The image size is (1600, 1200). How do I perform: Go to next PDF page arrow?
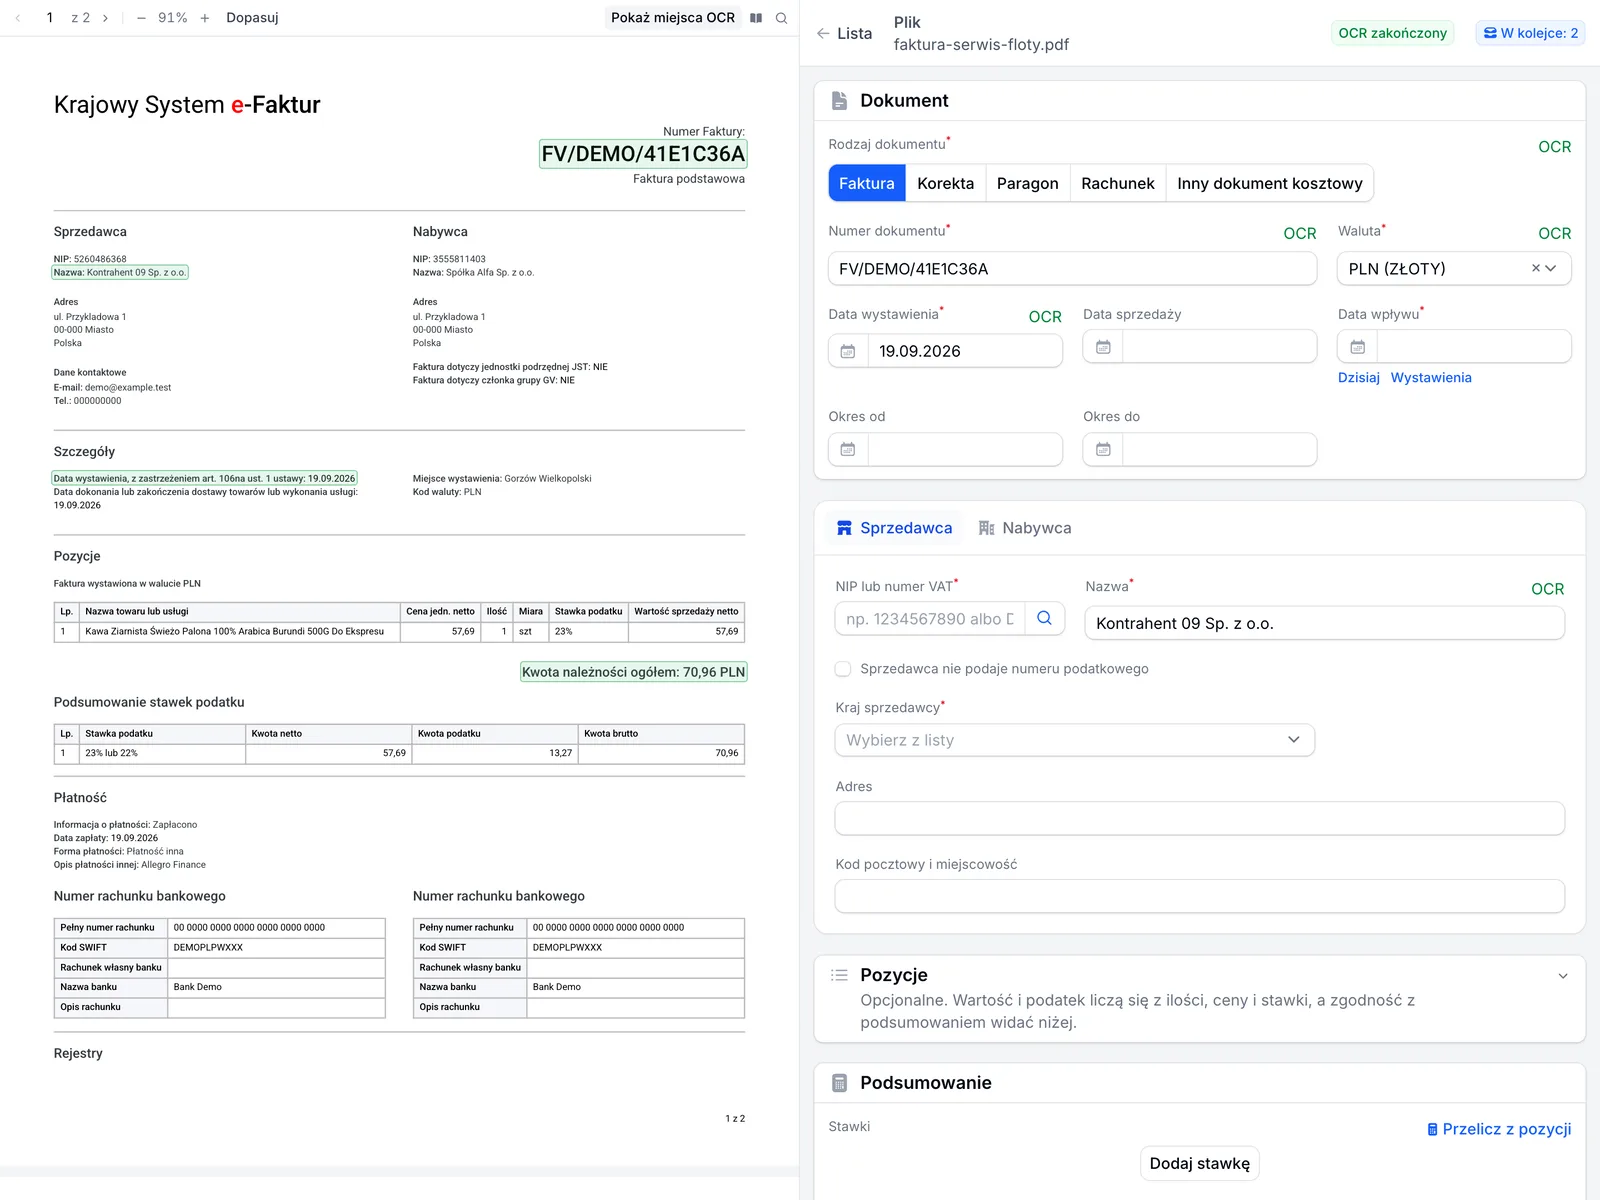105,18
